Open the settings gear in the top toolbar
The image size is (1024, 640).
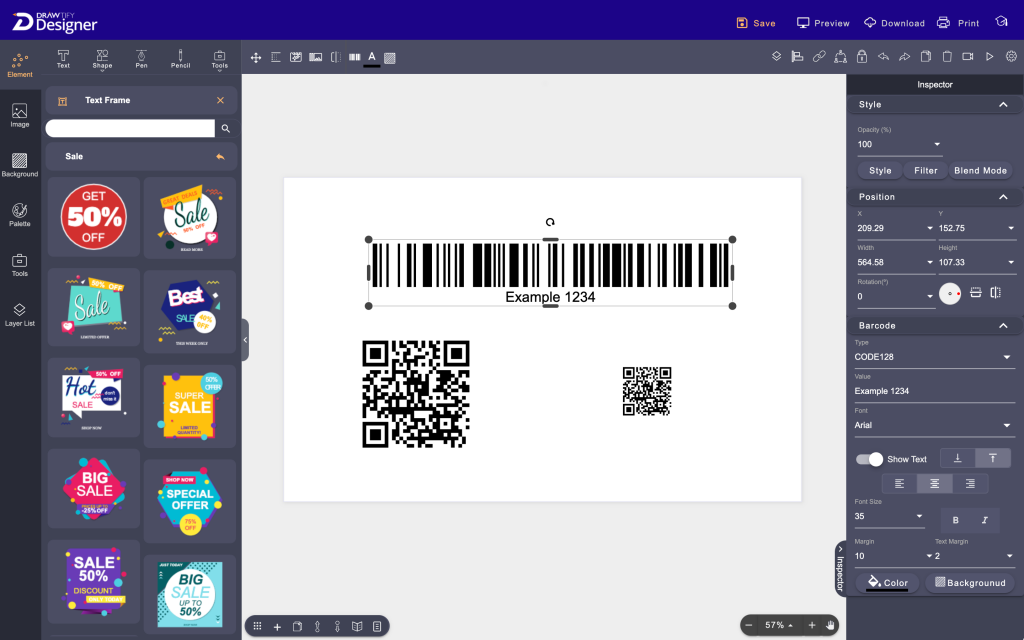click(x=1010, y=56)
